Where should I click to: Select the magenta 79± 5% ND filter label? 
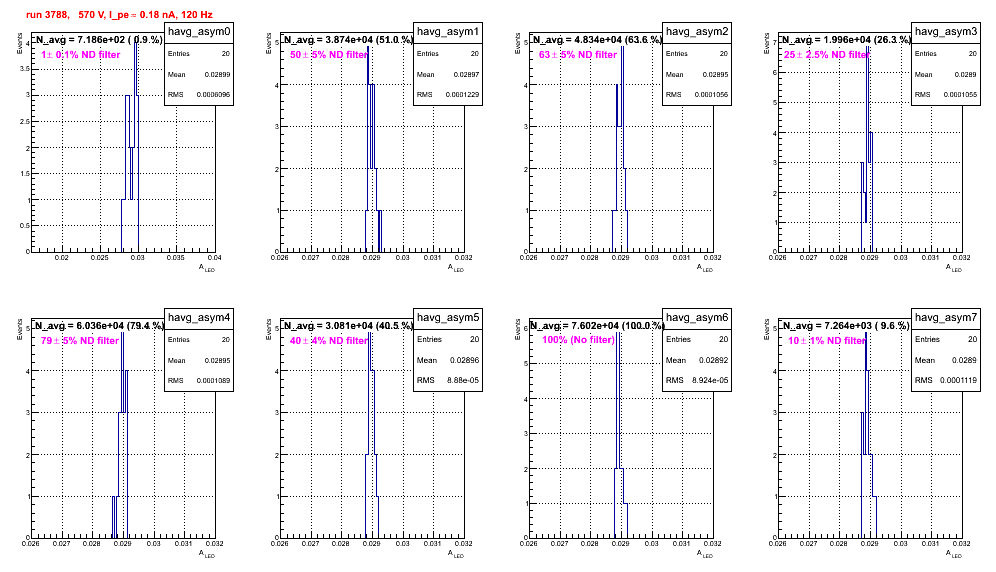80,341
